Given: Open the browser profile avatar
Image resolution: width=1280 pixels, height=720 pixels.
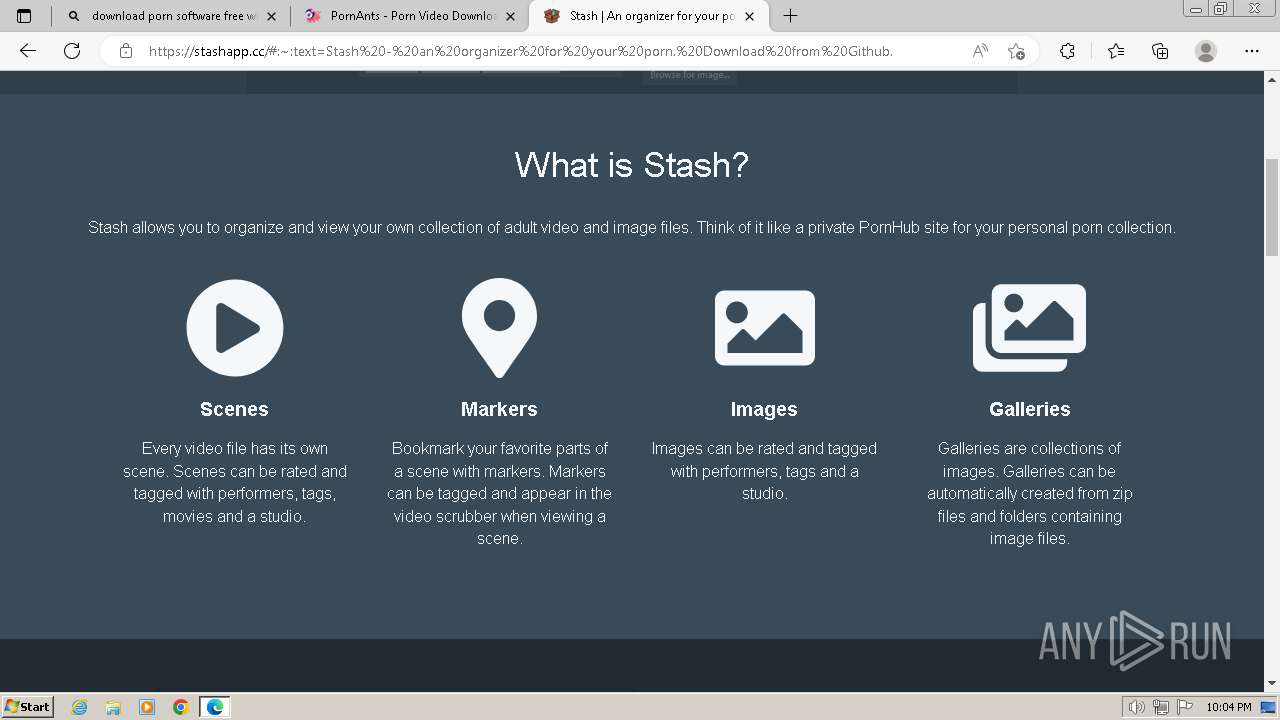Looking at the screenshot, I should pyautogui.click(x=1206, y=51).
